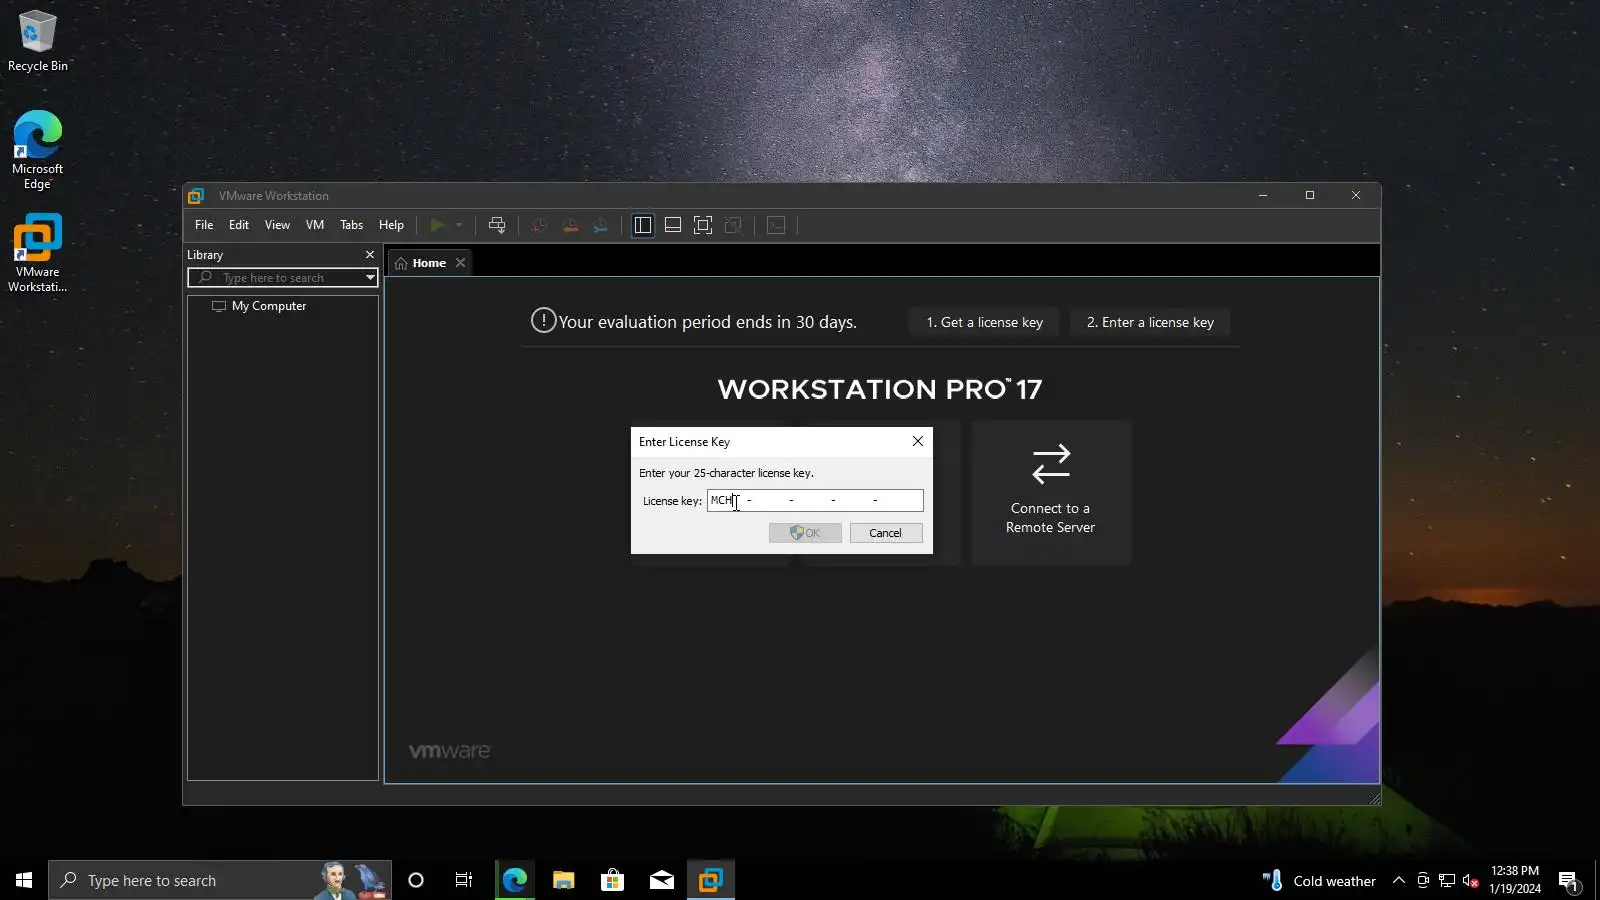1600x900 pixels.
Task: Click Connect to a Remote Server tile
Action: 1051,492
